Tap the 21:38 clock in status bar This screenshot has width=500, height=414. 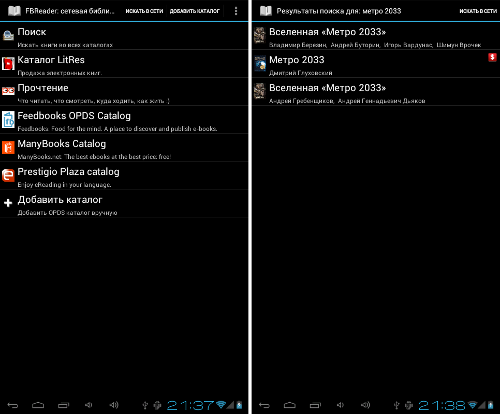point(442,405)
